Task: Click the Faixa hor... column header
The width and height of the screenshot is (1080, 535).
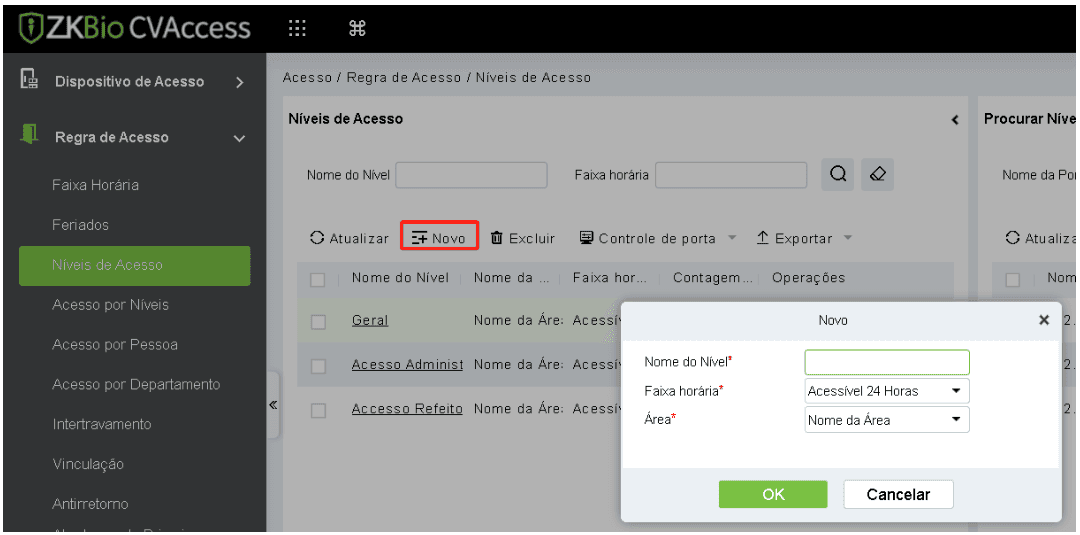Action: pos(610,278)
